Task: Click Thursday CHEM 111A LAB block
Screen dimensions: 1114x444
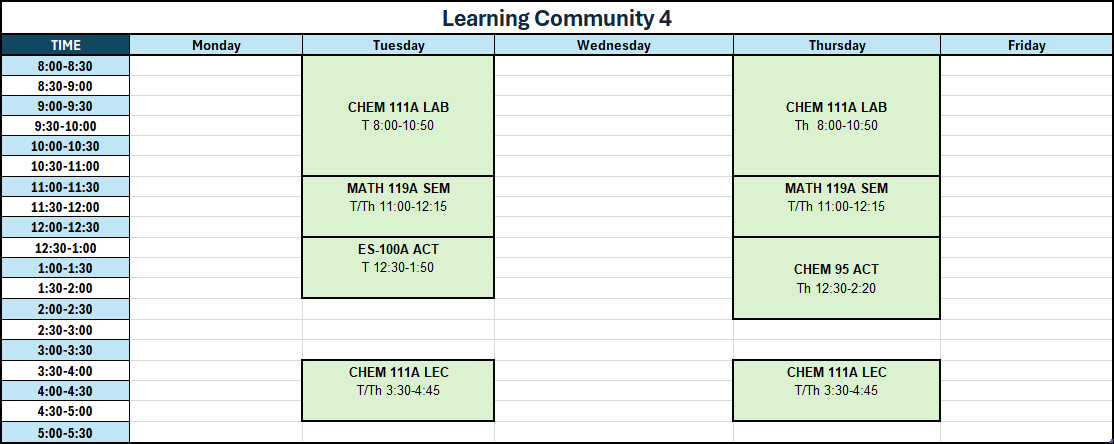Action: [x=837, y=116]
